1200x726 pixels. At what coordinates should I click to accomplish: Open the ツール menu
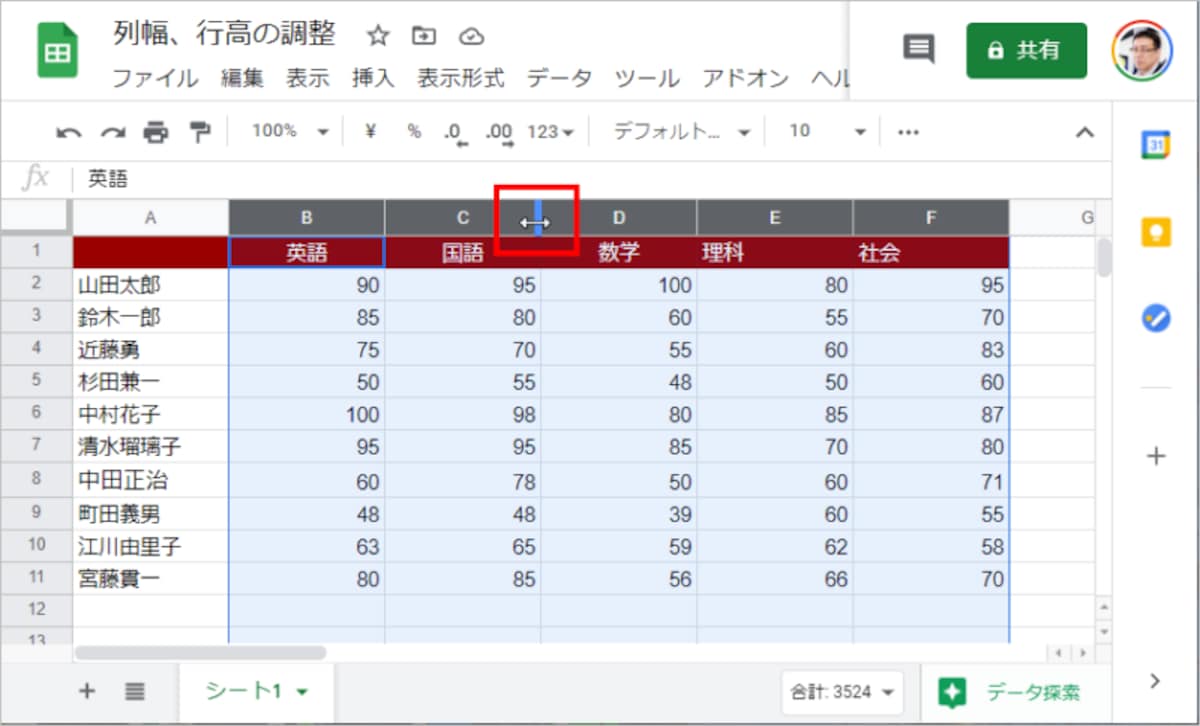pyautogui.click(x=647, y=79)
